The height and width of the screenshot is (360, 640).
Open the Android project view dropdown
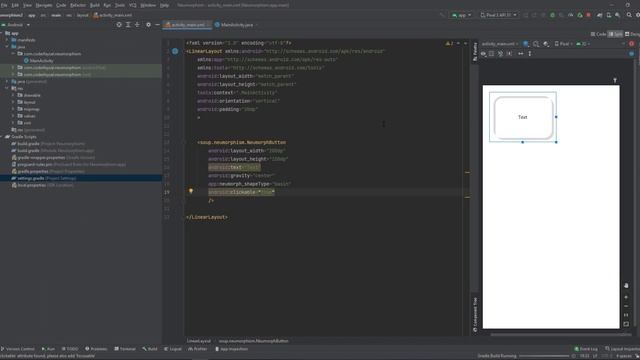16,25
